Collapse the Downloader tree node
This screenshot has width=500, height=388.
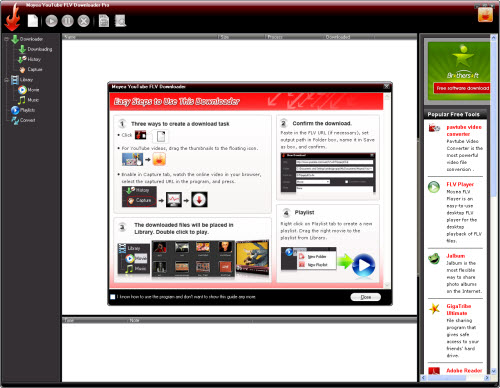6,39
